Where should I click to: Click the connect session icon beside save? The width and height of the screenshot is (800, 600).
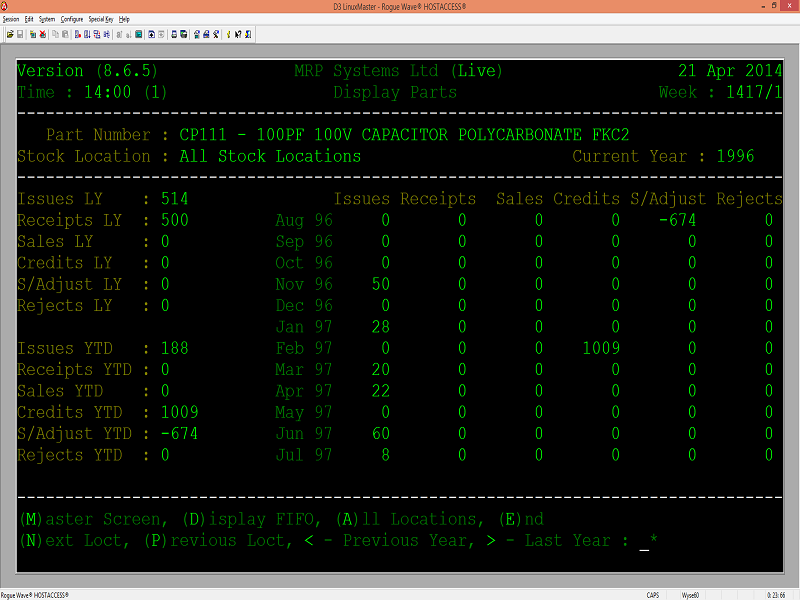[x=33, y=34]
